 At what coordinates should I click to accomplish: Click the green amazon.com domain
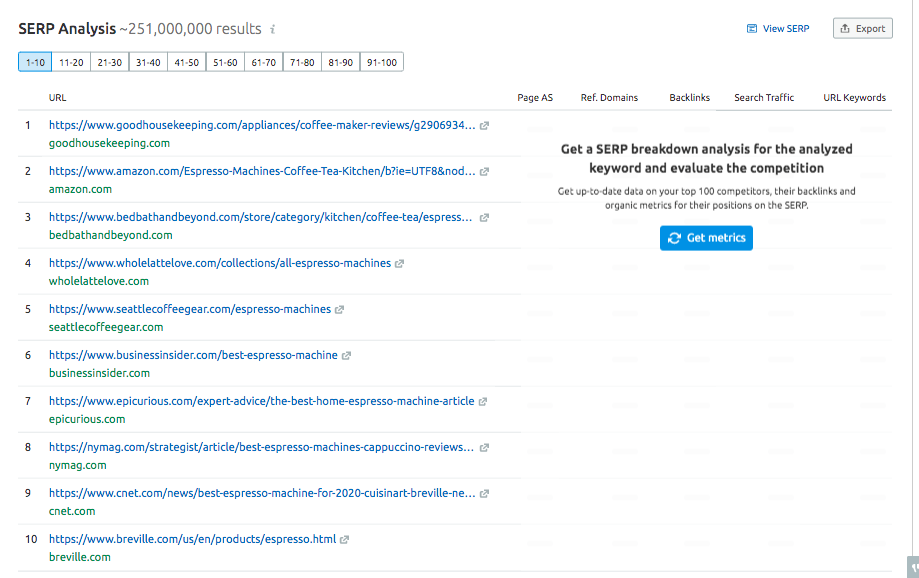(80, 189)
